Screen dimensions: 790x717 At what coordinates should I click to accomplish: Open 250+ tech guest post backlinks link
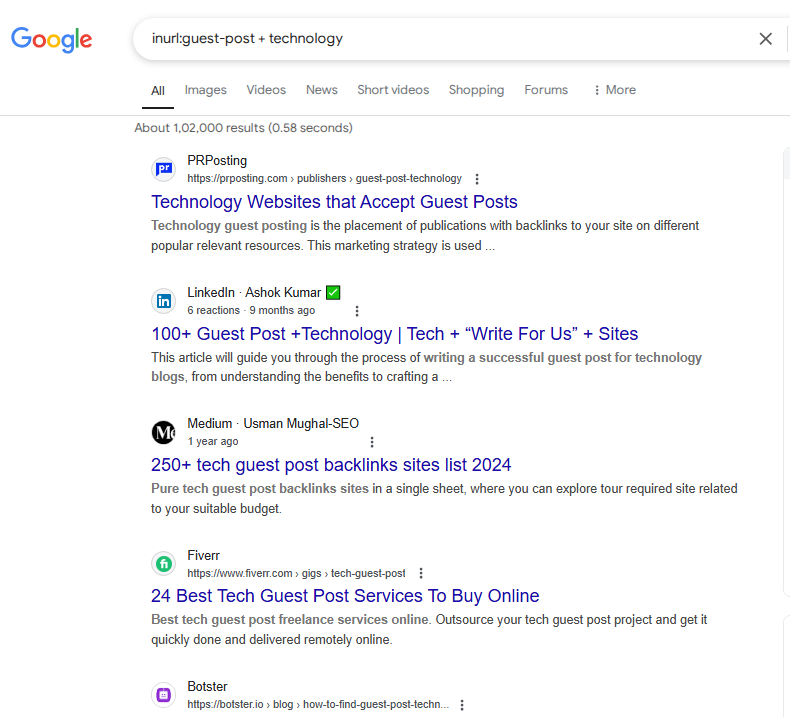click(331, 465)
